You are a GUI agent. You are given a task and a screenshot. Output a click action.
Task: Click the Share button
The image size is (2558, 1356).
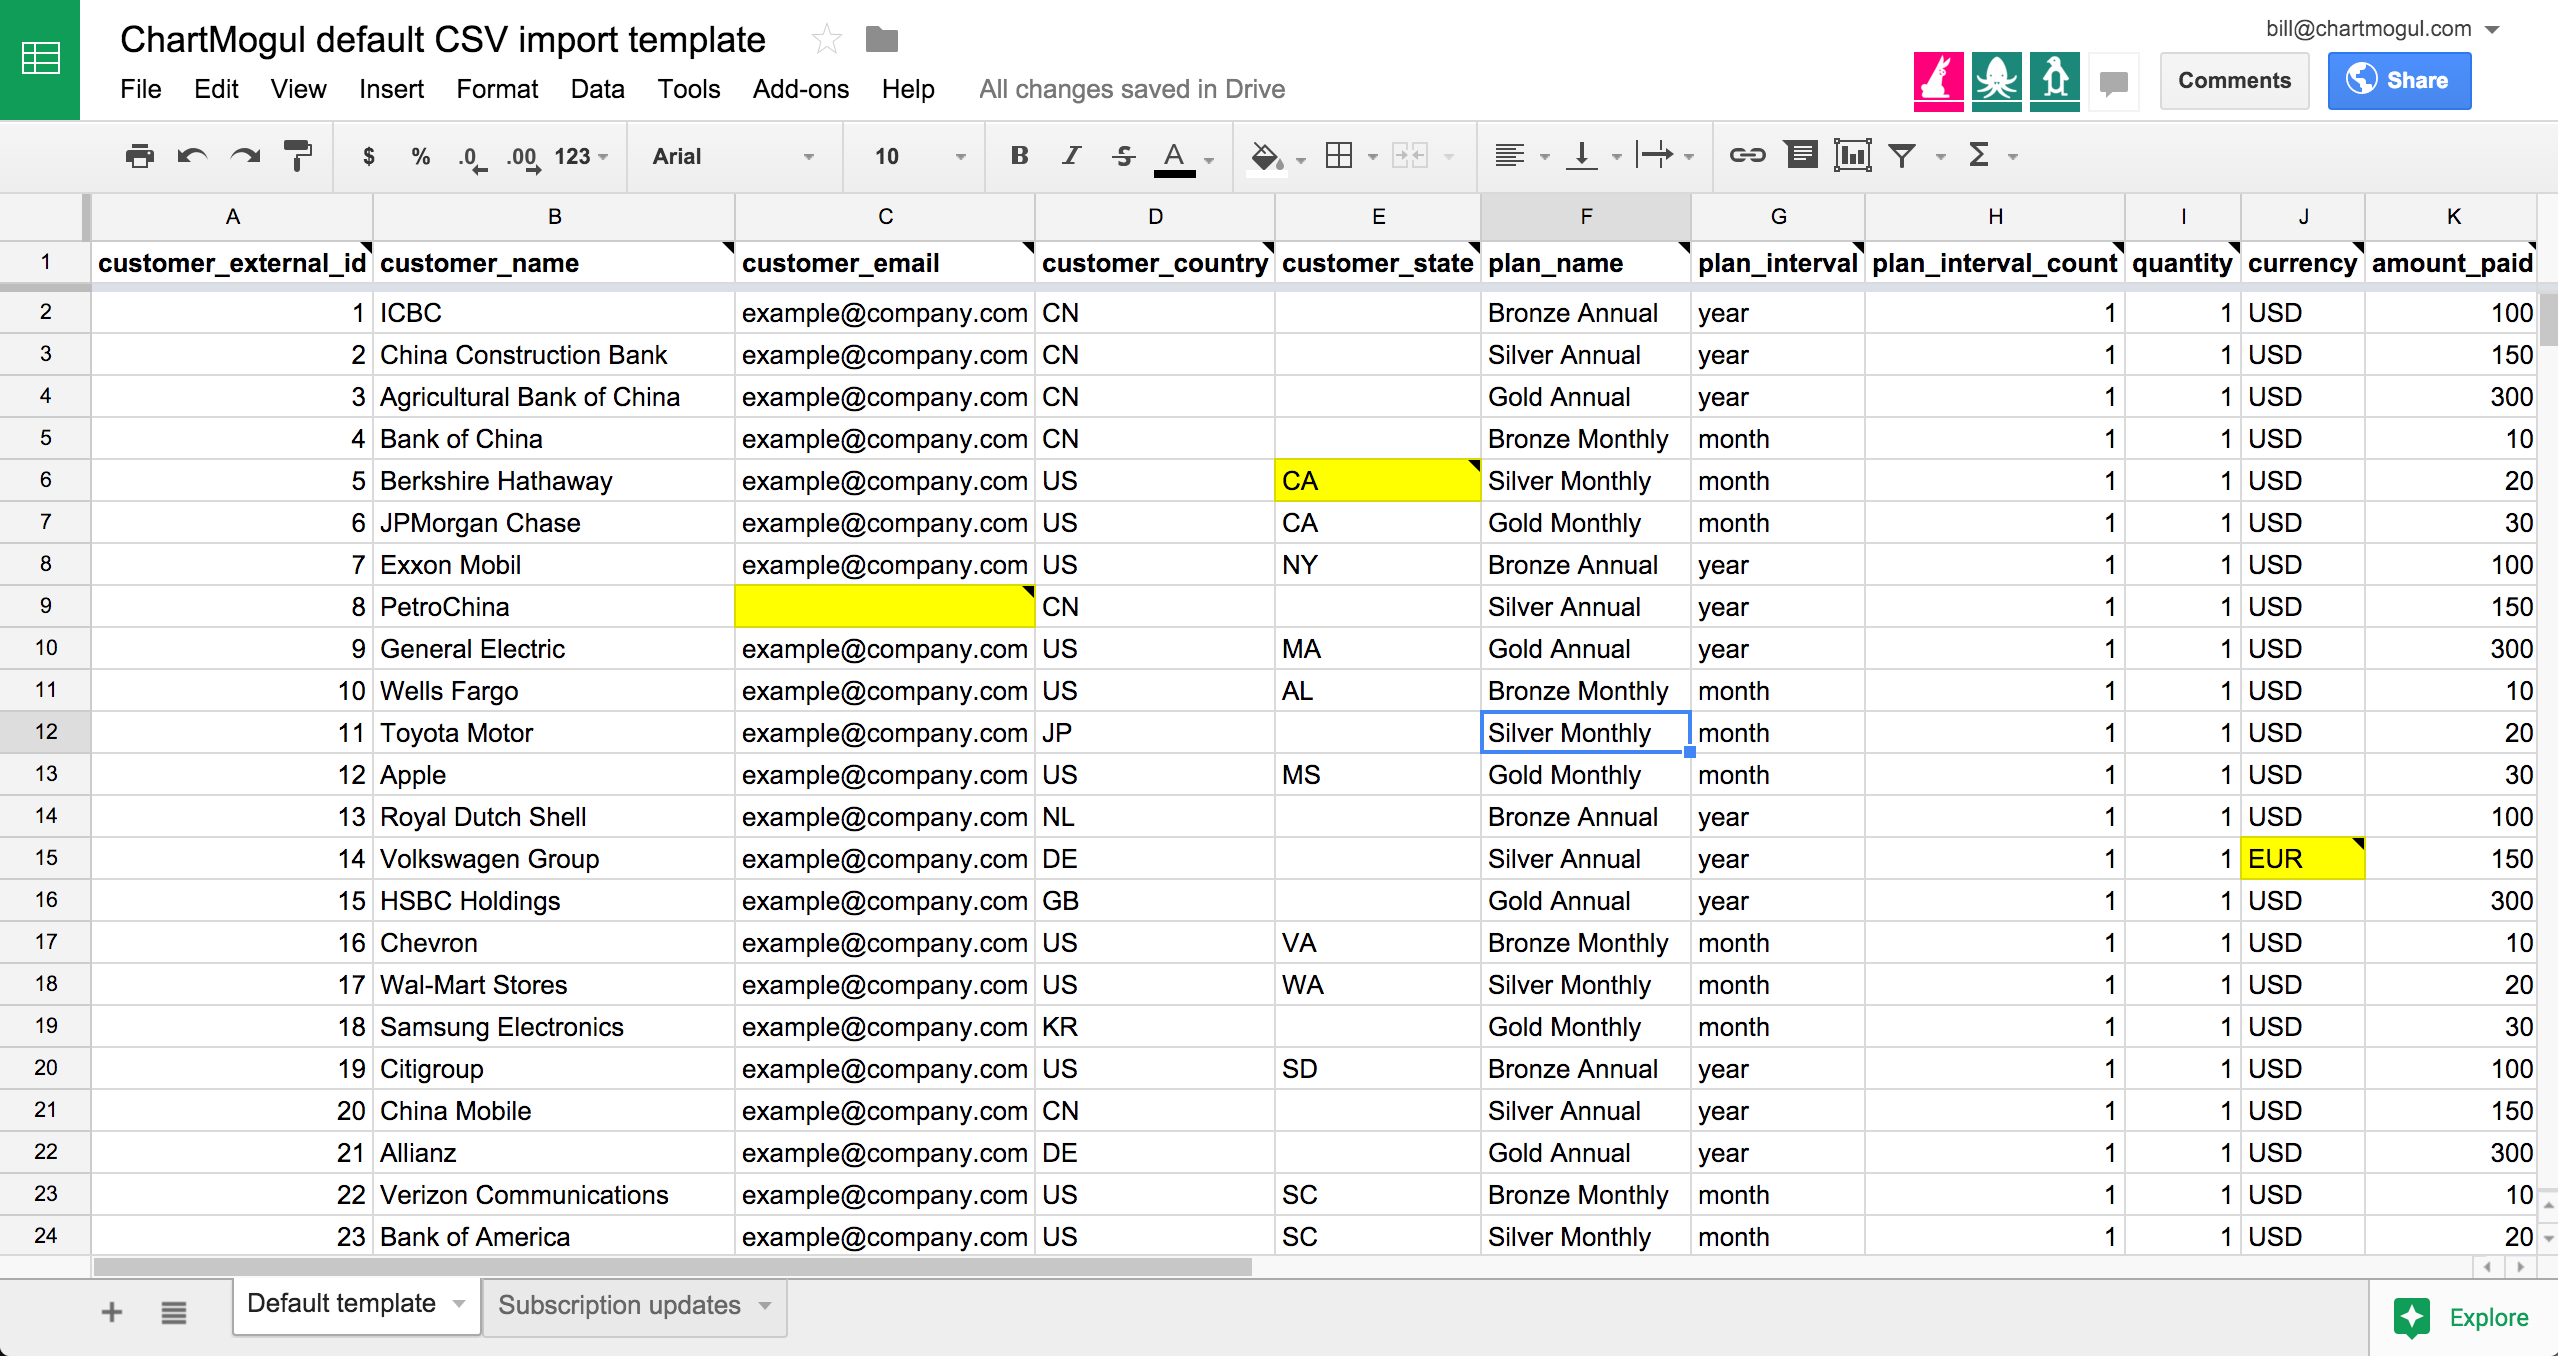click(x=2399, y=80)
